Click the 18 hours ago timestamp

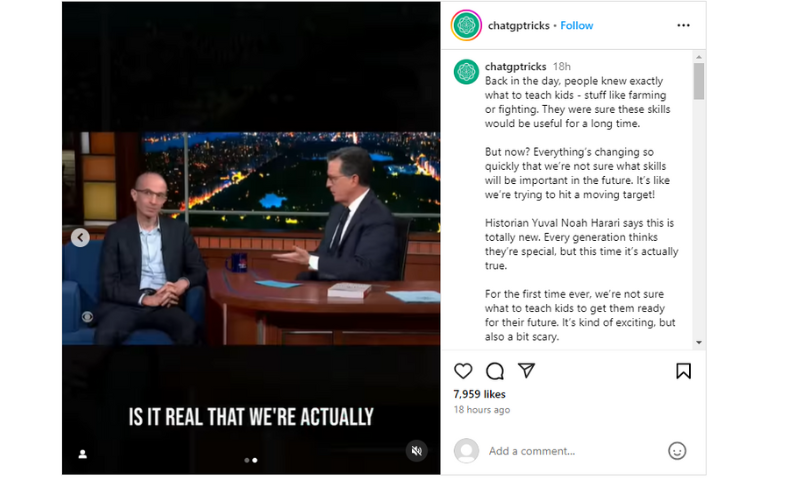click(x=482, y=410)
